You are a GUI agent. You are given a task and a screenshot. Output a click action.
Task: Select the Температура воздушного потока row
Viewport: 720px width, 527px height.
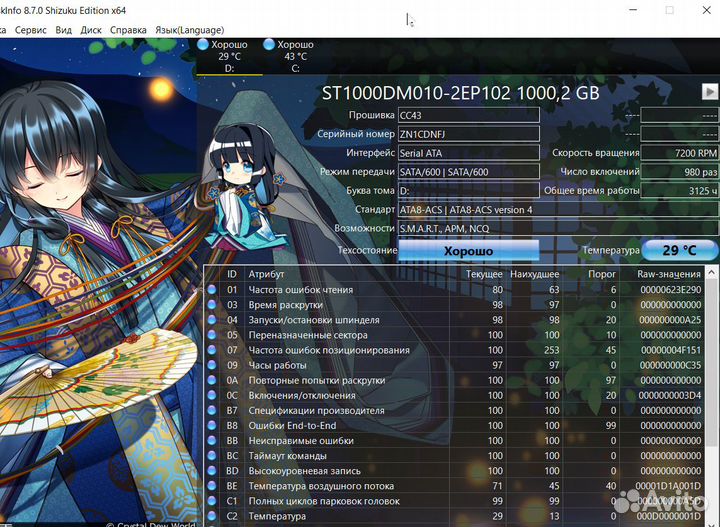[x=455, y=486]
